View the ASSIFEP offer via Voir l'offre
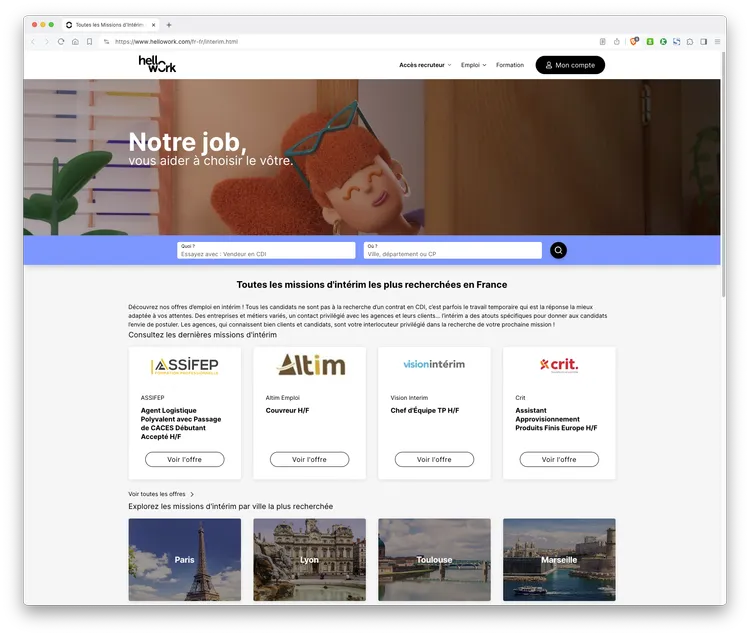Viewport: 750px width, 636px height. [x=185, y=460]
